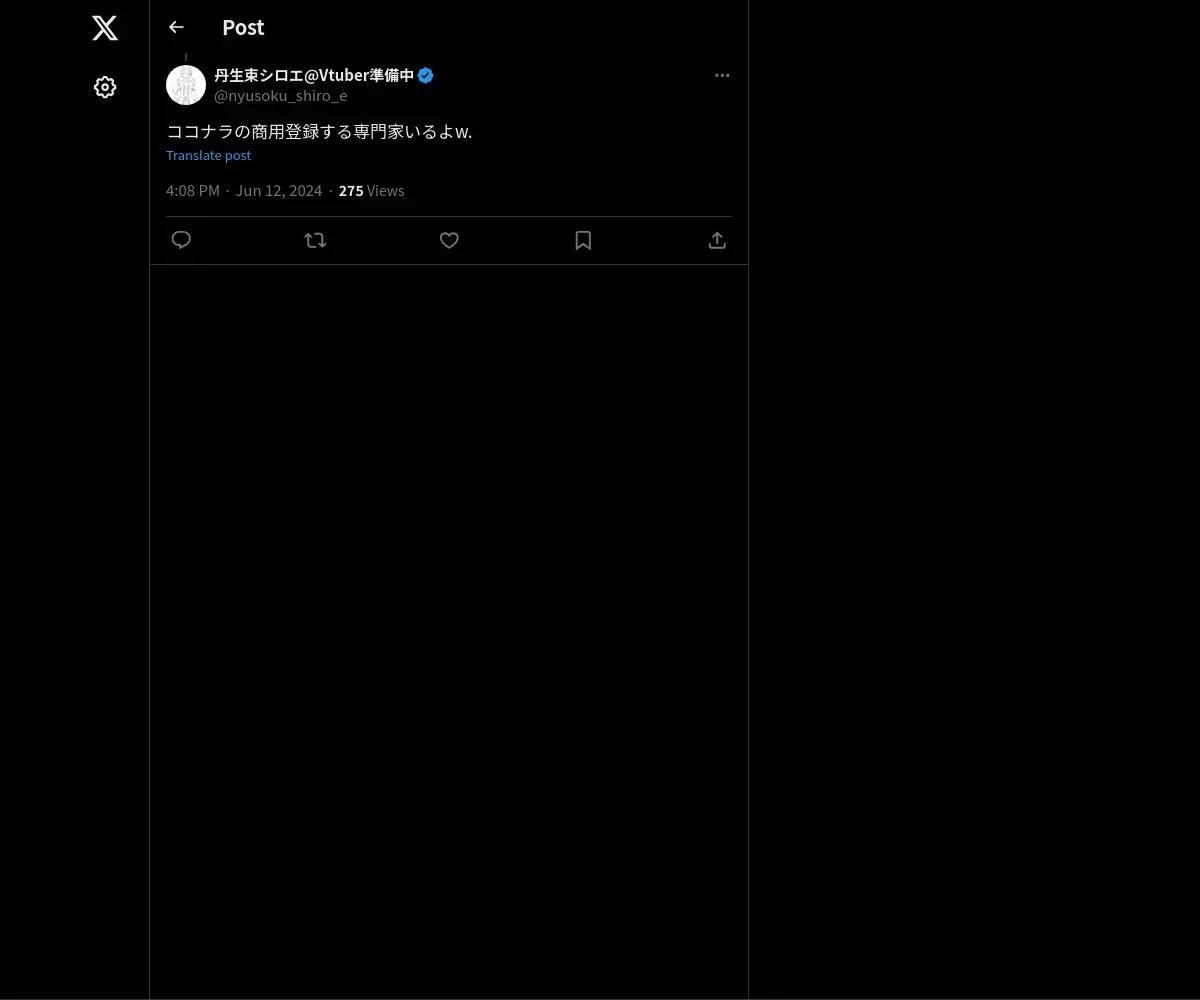
Task: Click the Post header title
Action: tap(243, 27)
